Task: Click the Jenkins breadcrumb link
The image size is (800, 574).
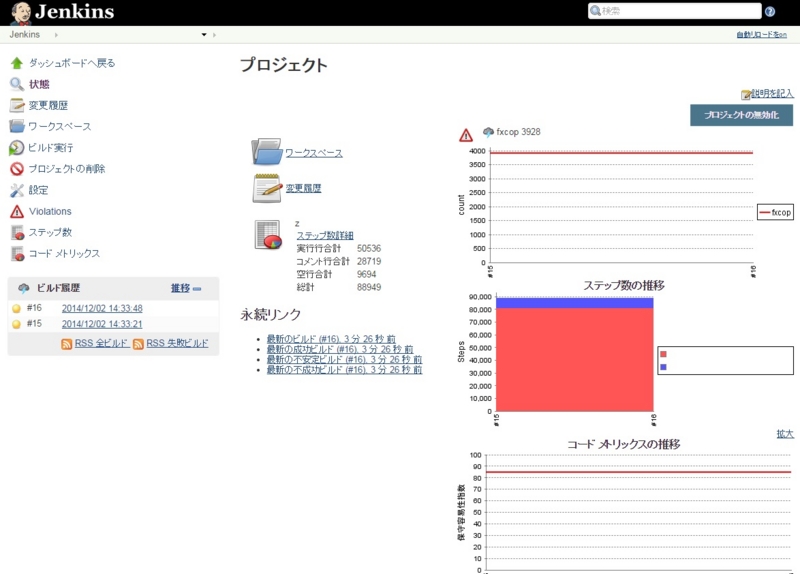Action: pyautogui.click(x=24, y=34)
